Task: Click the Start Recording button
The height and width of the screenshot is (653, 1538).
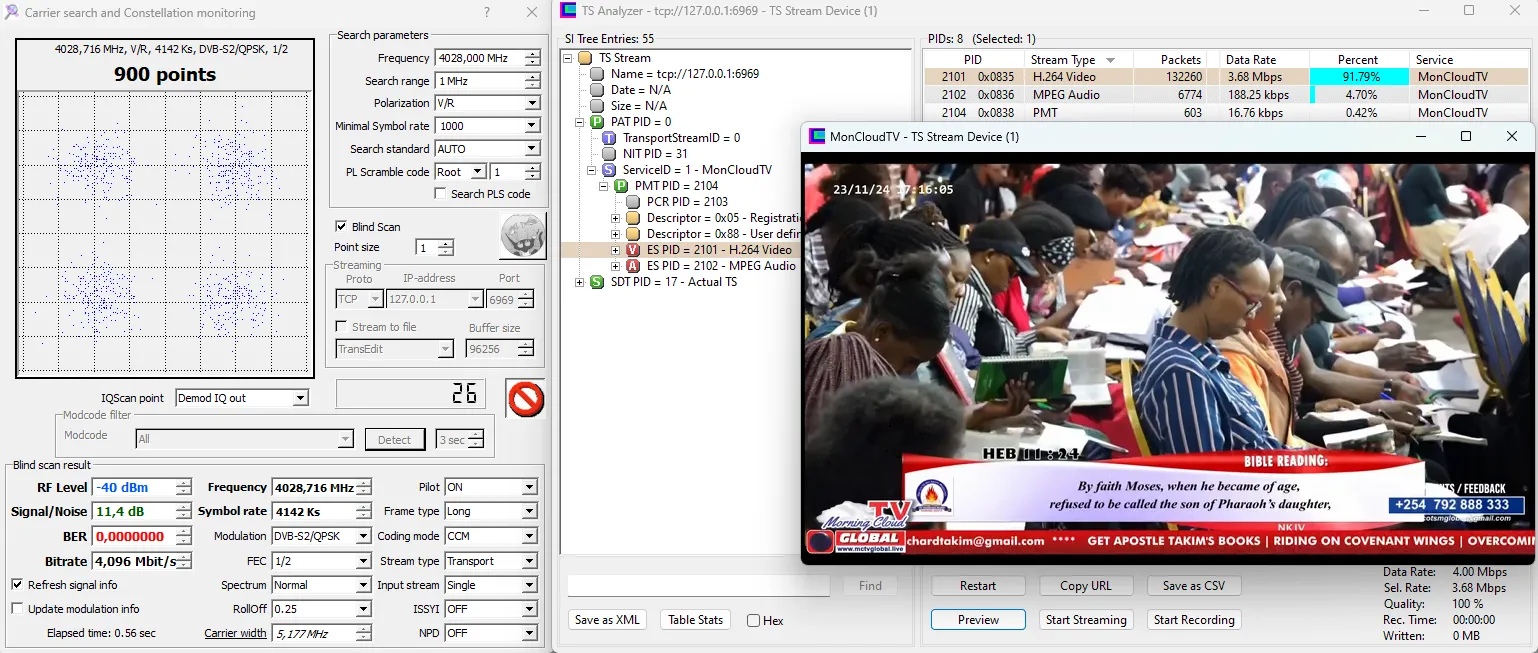Action: 1194,620
